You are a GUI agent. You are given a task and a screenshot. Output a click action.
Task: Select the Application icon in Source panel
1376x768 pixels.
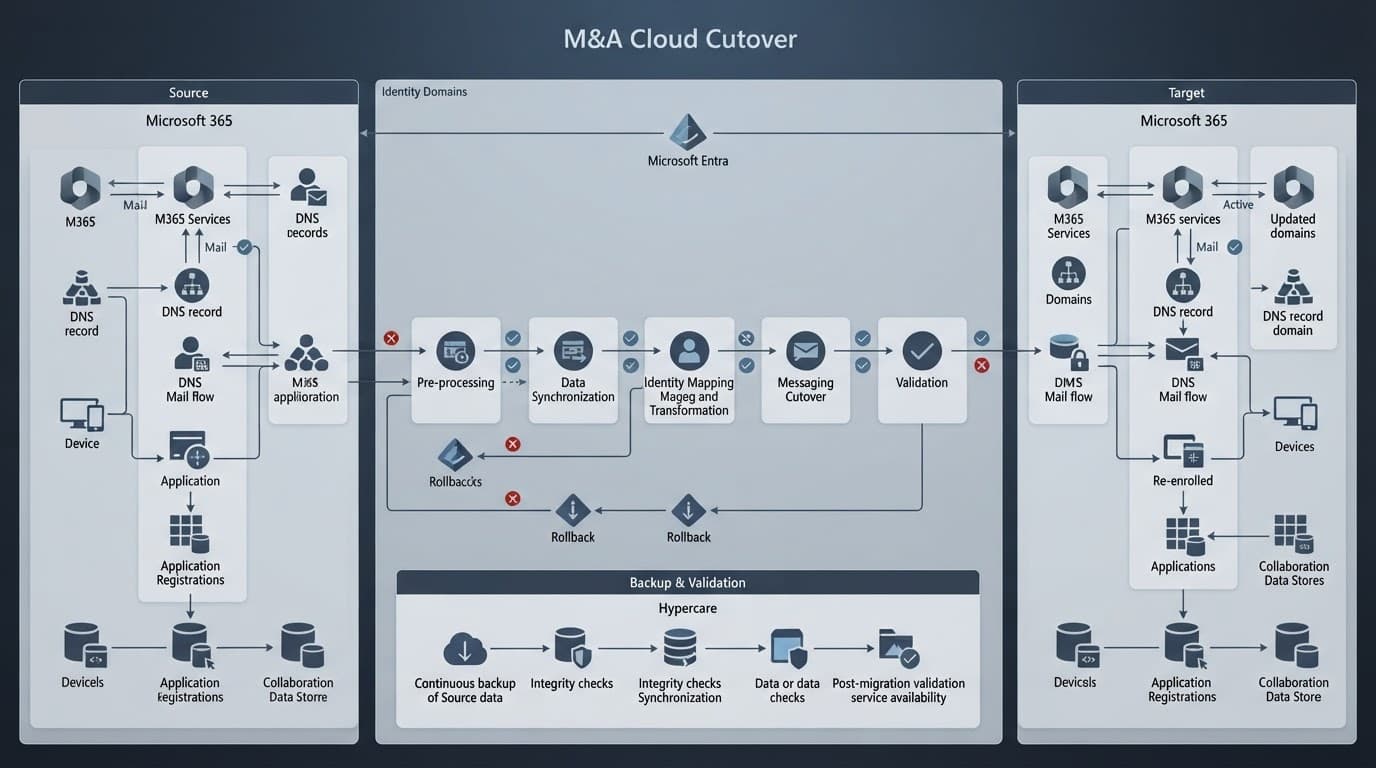(188, 450)
